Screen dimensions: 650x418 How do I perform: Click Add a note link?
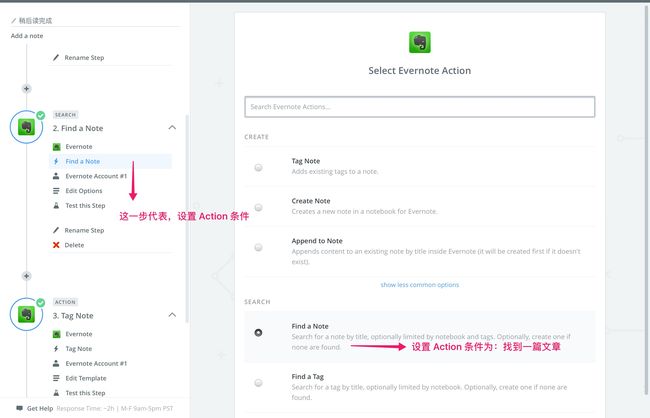point(27,36)
